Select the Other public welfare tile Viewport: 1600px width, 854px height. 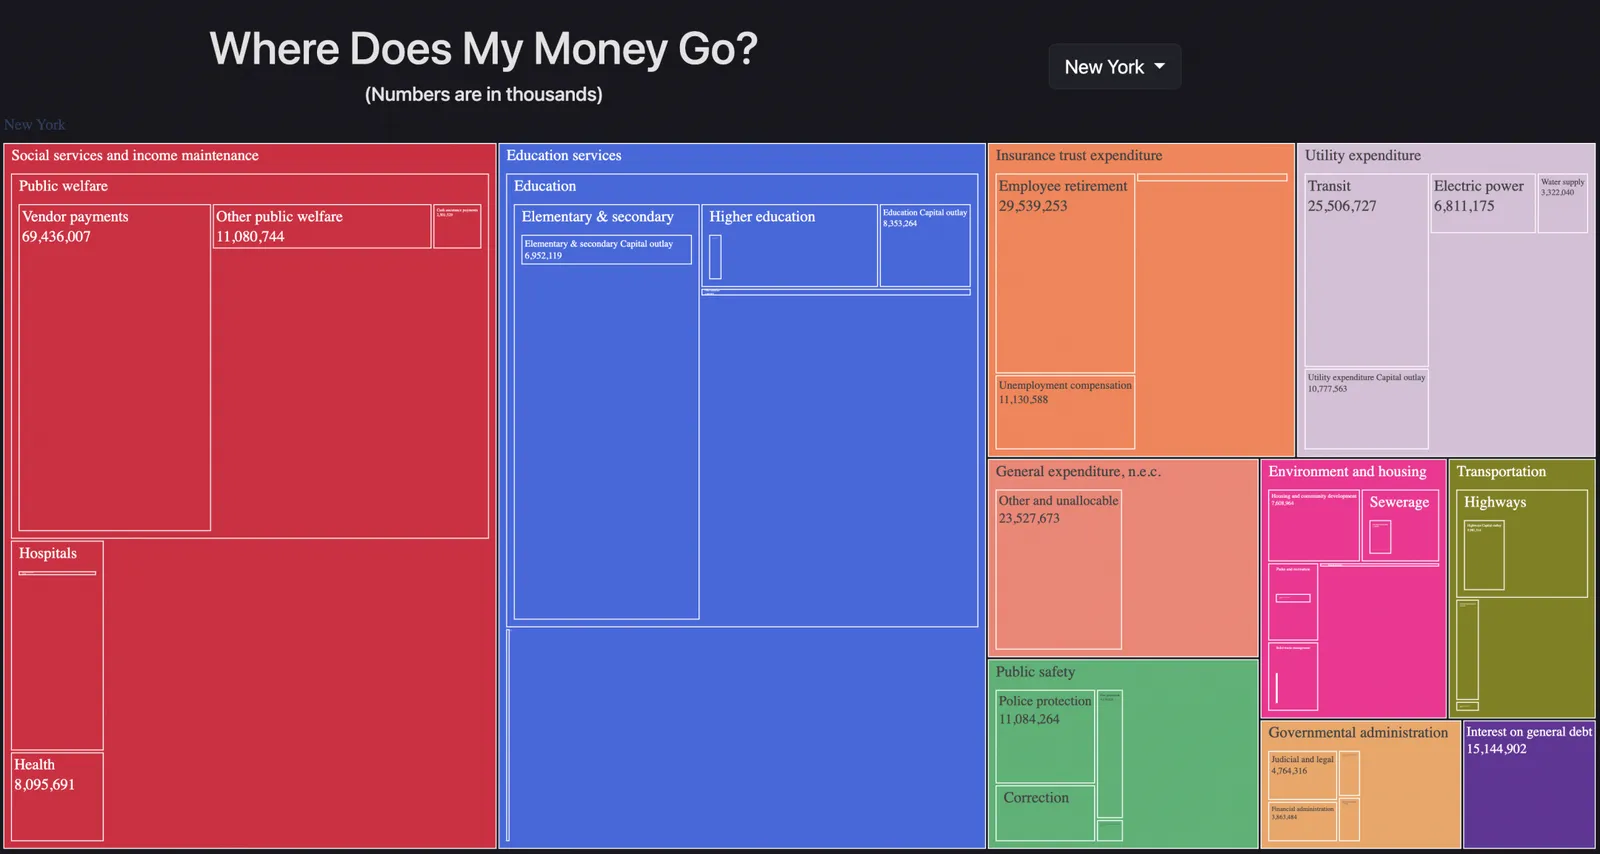[322, 226]
